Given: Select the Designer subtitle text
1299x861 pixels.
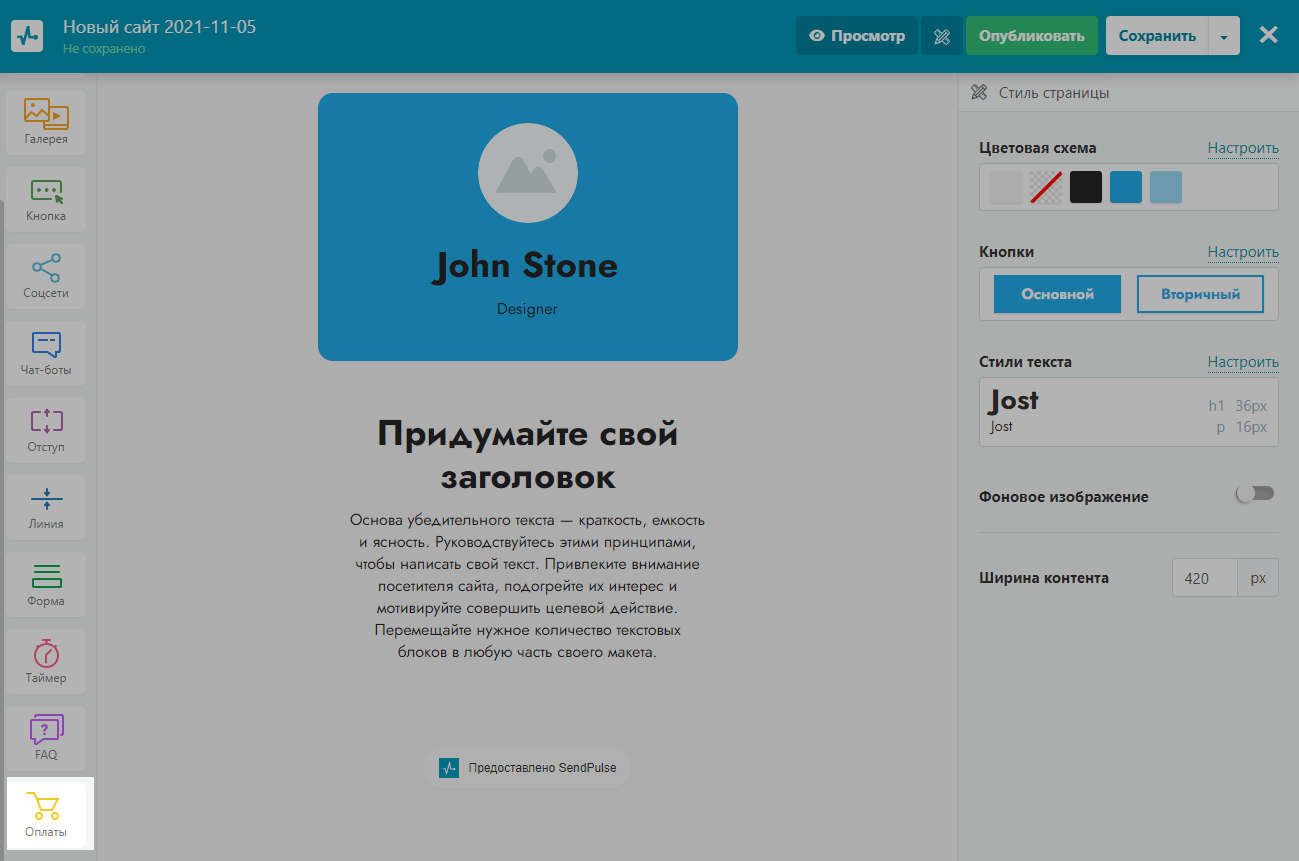Looking at the screenshot, I should pyautogui.click(x=527, y=309).
